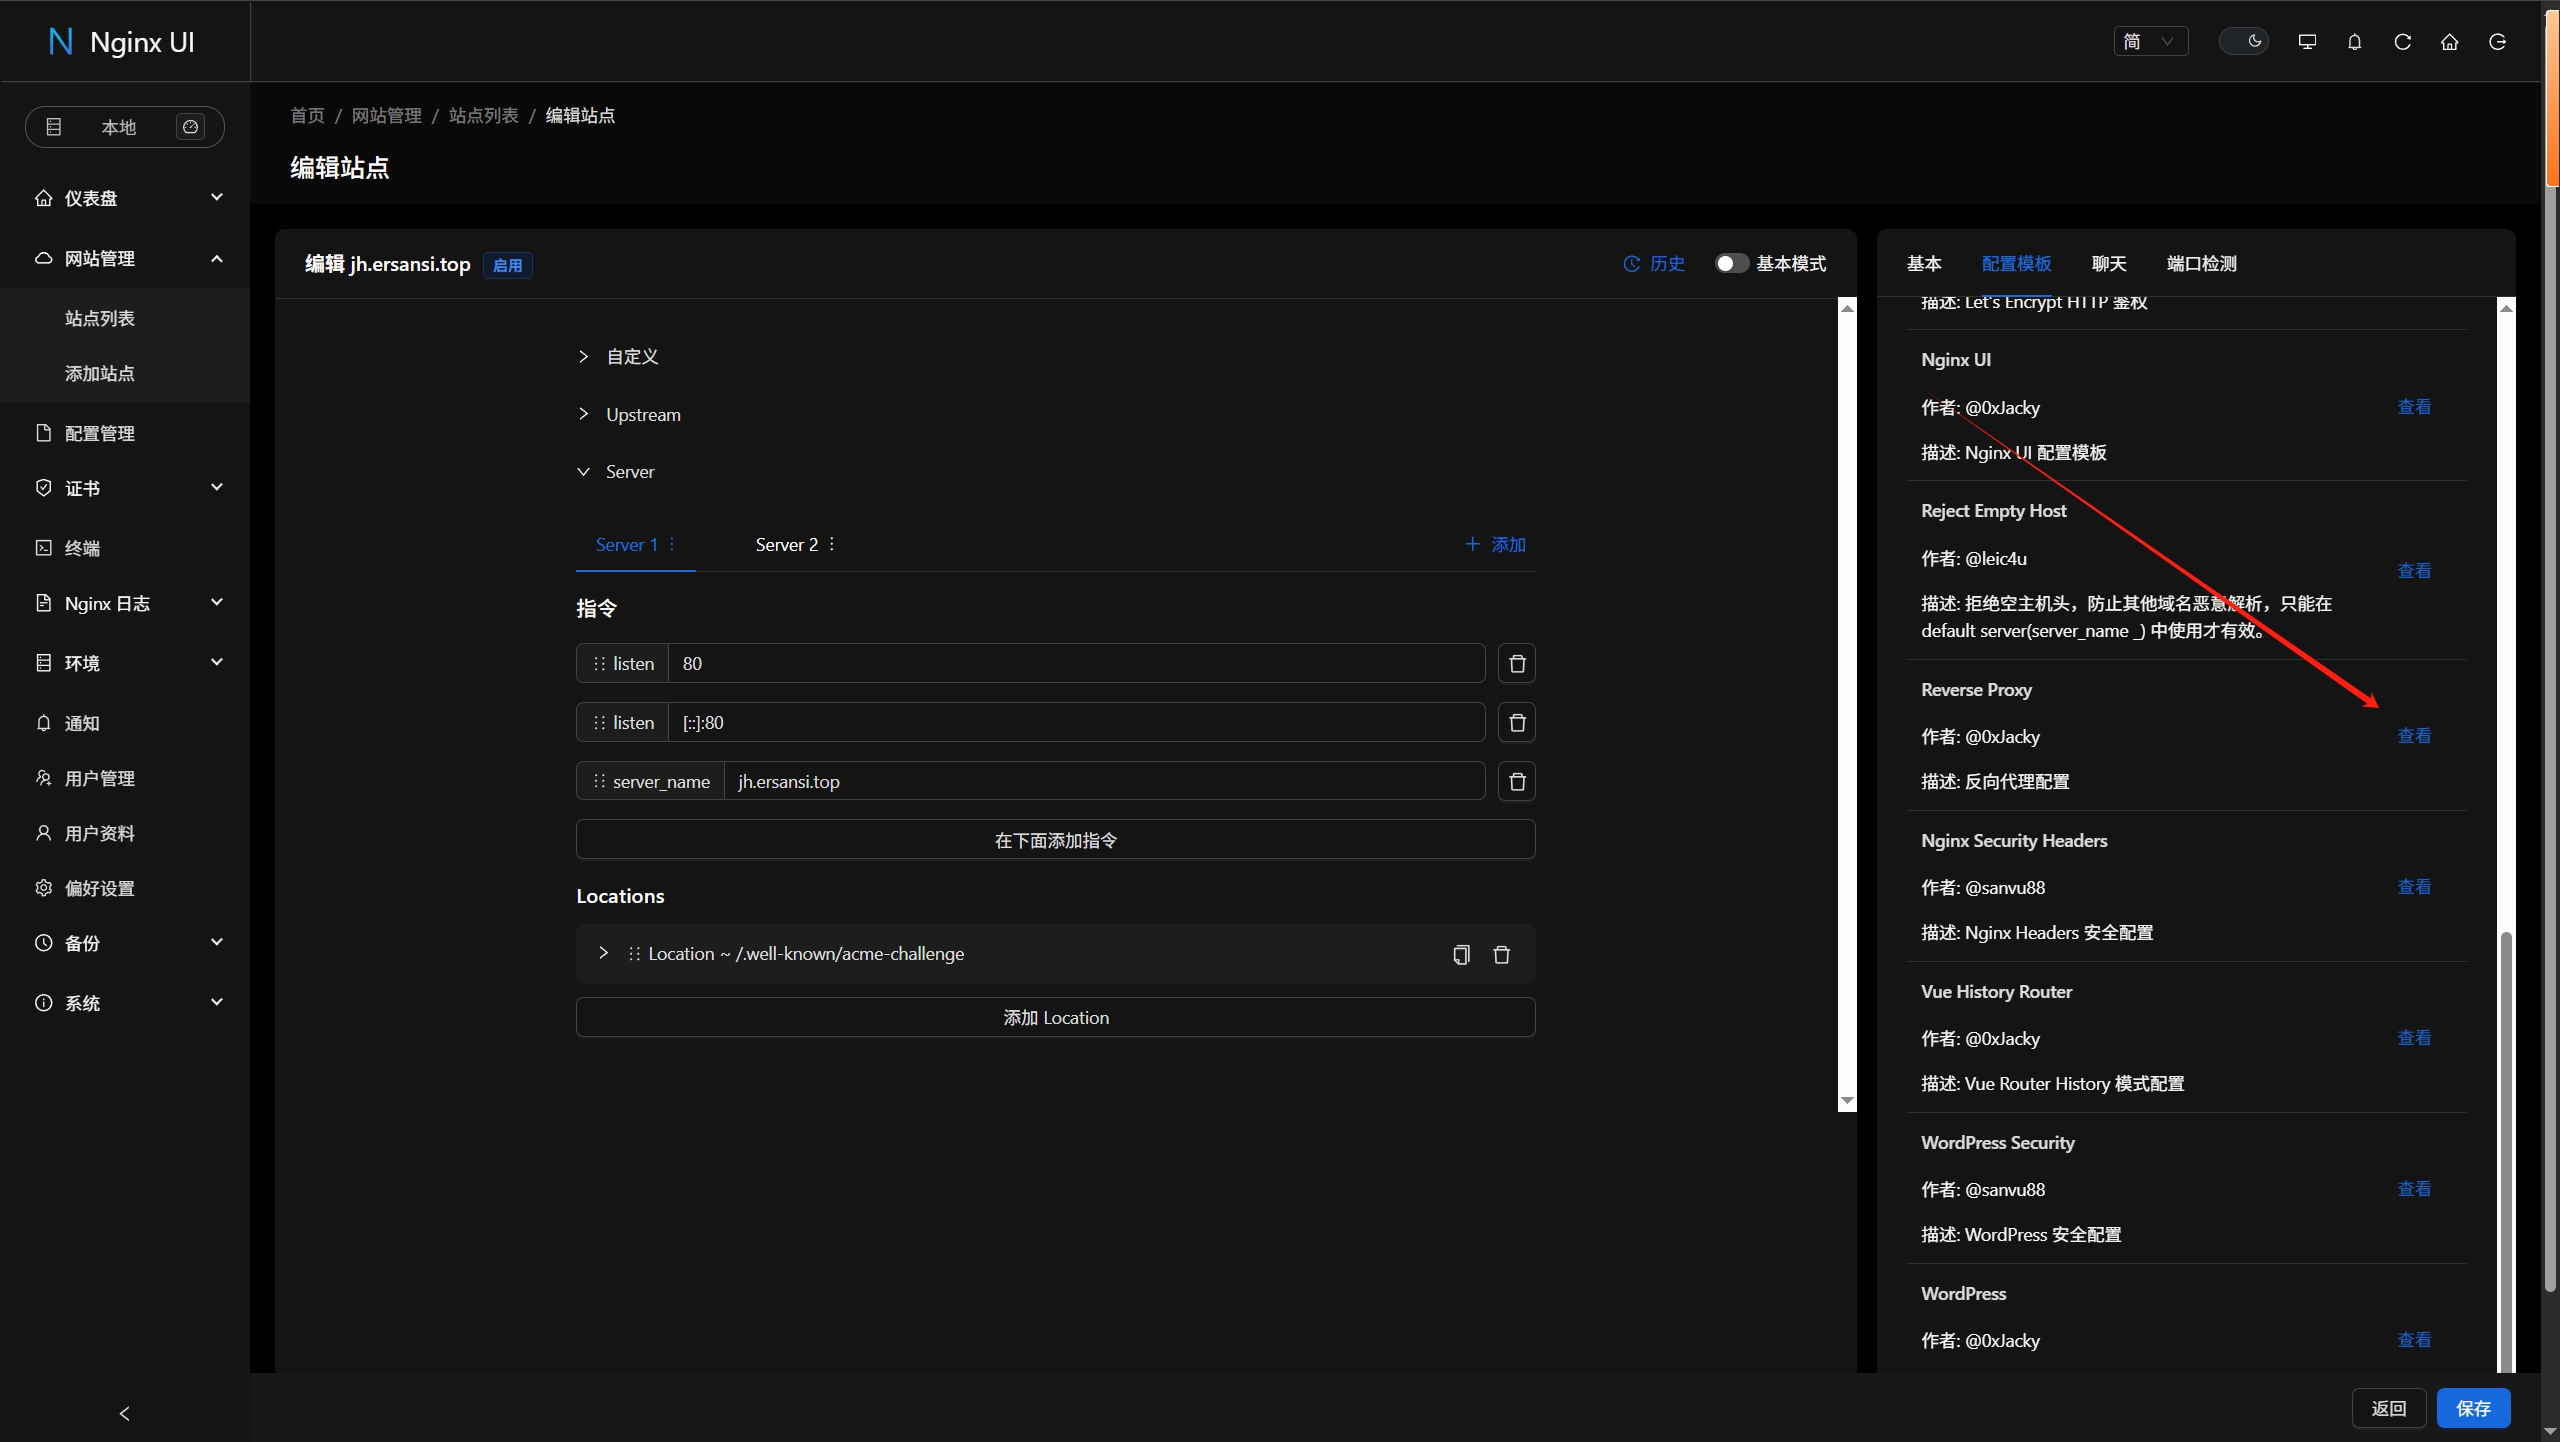
Task: Click the 保存 save button
Action: pos(2473,1408)
